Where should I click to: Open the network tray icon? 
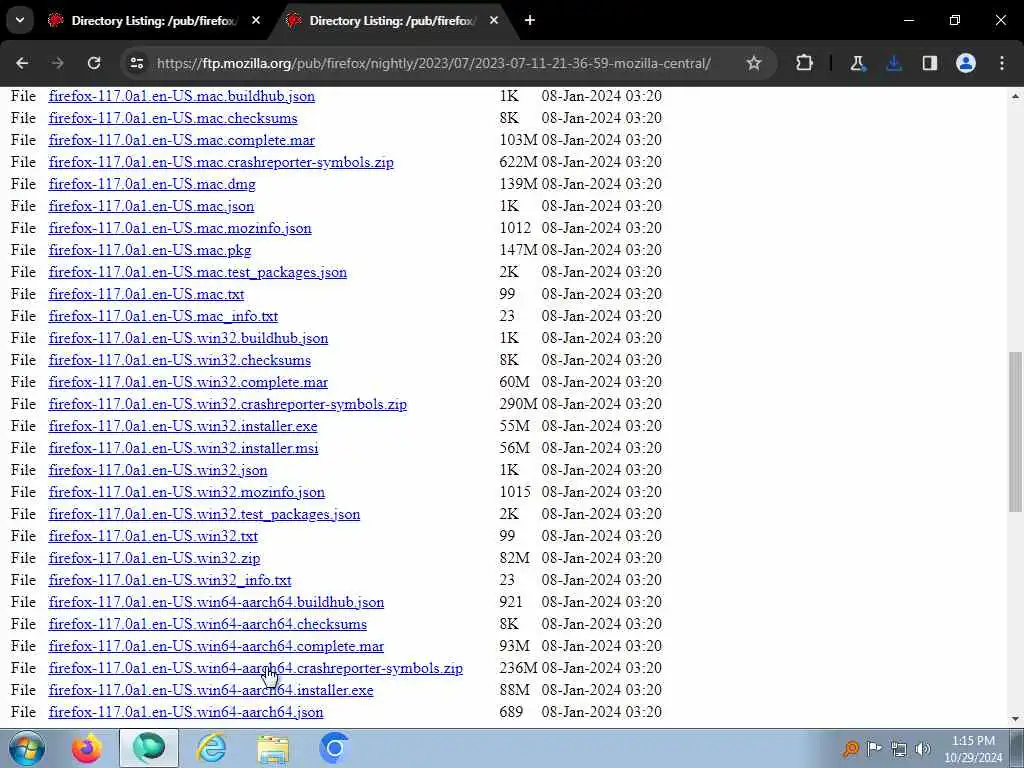pyautogui.click(x=899, y=749)
